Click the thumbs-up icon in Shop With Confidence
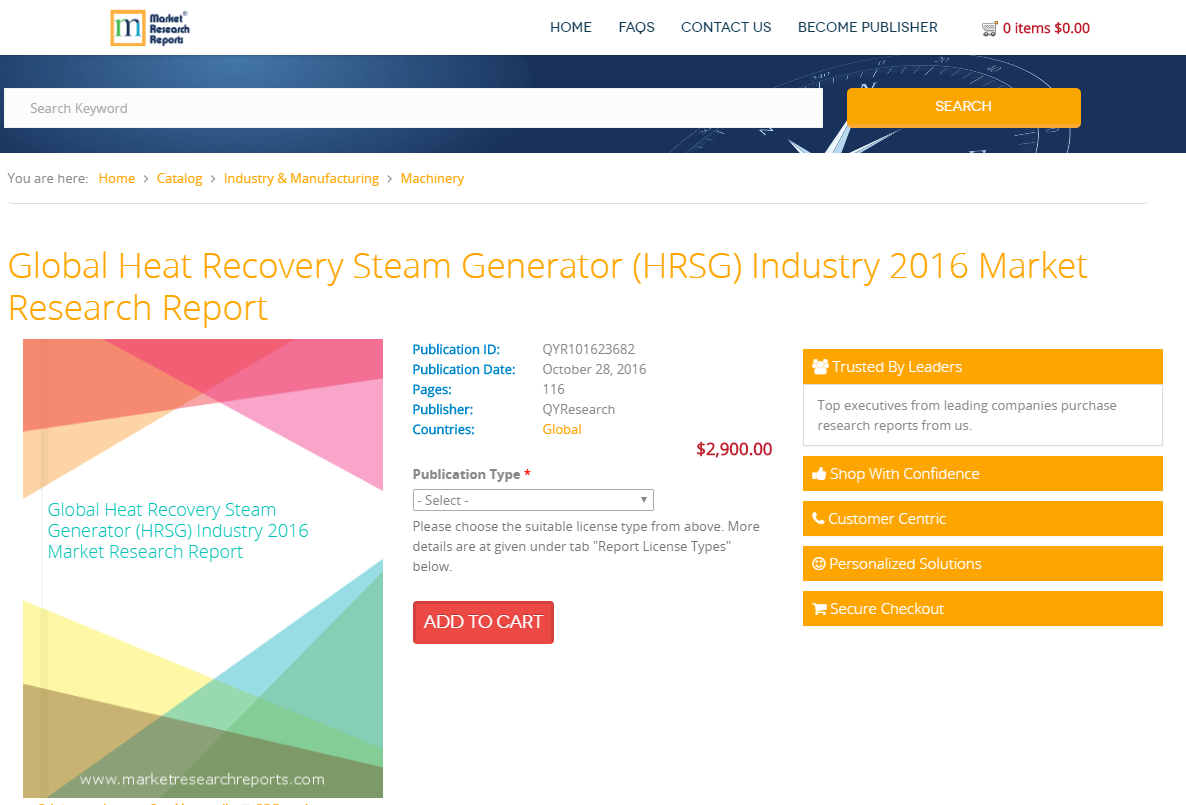 tap(819, 474)
